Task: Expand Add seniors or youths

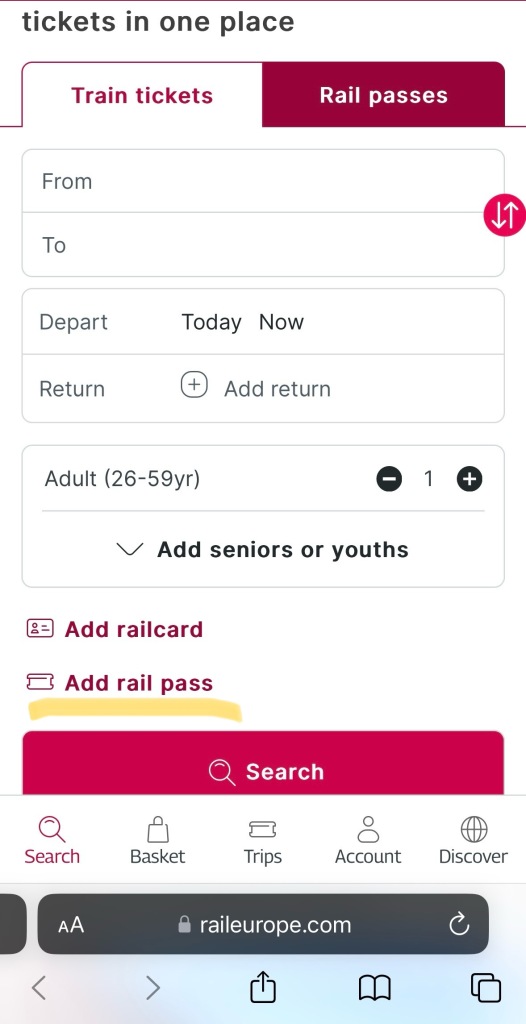Action: point(263,550)
